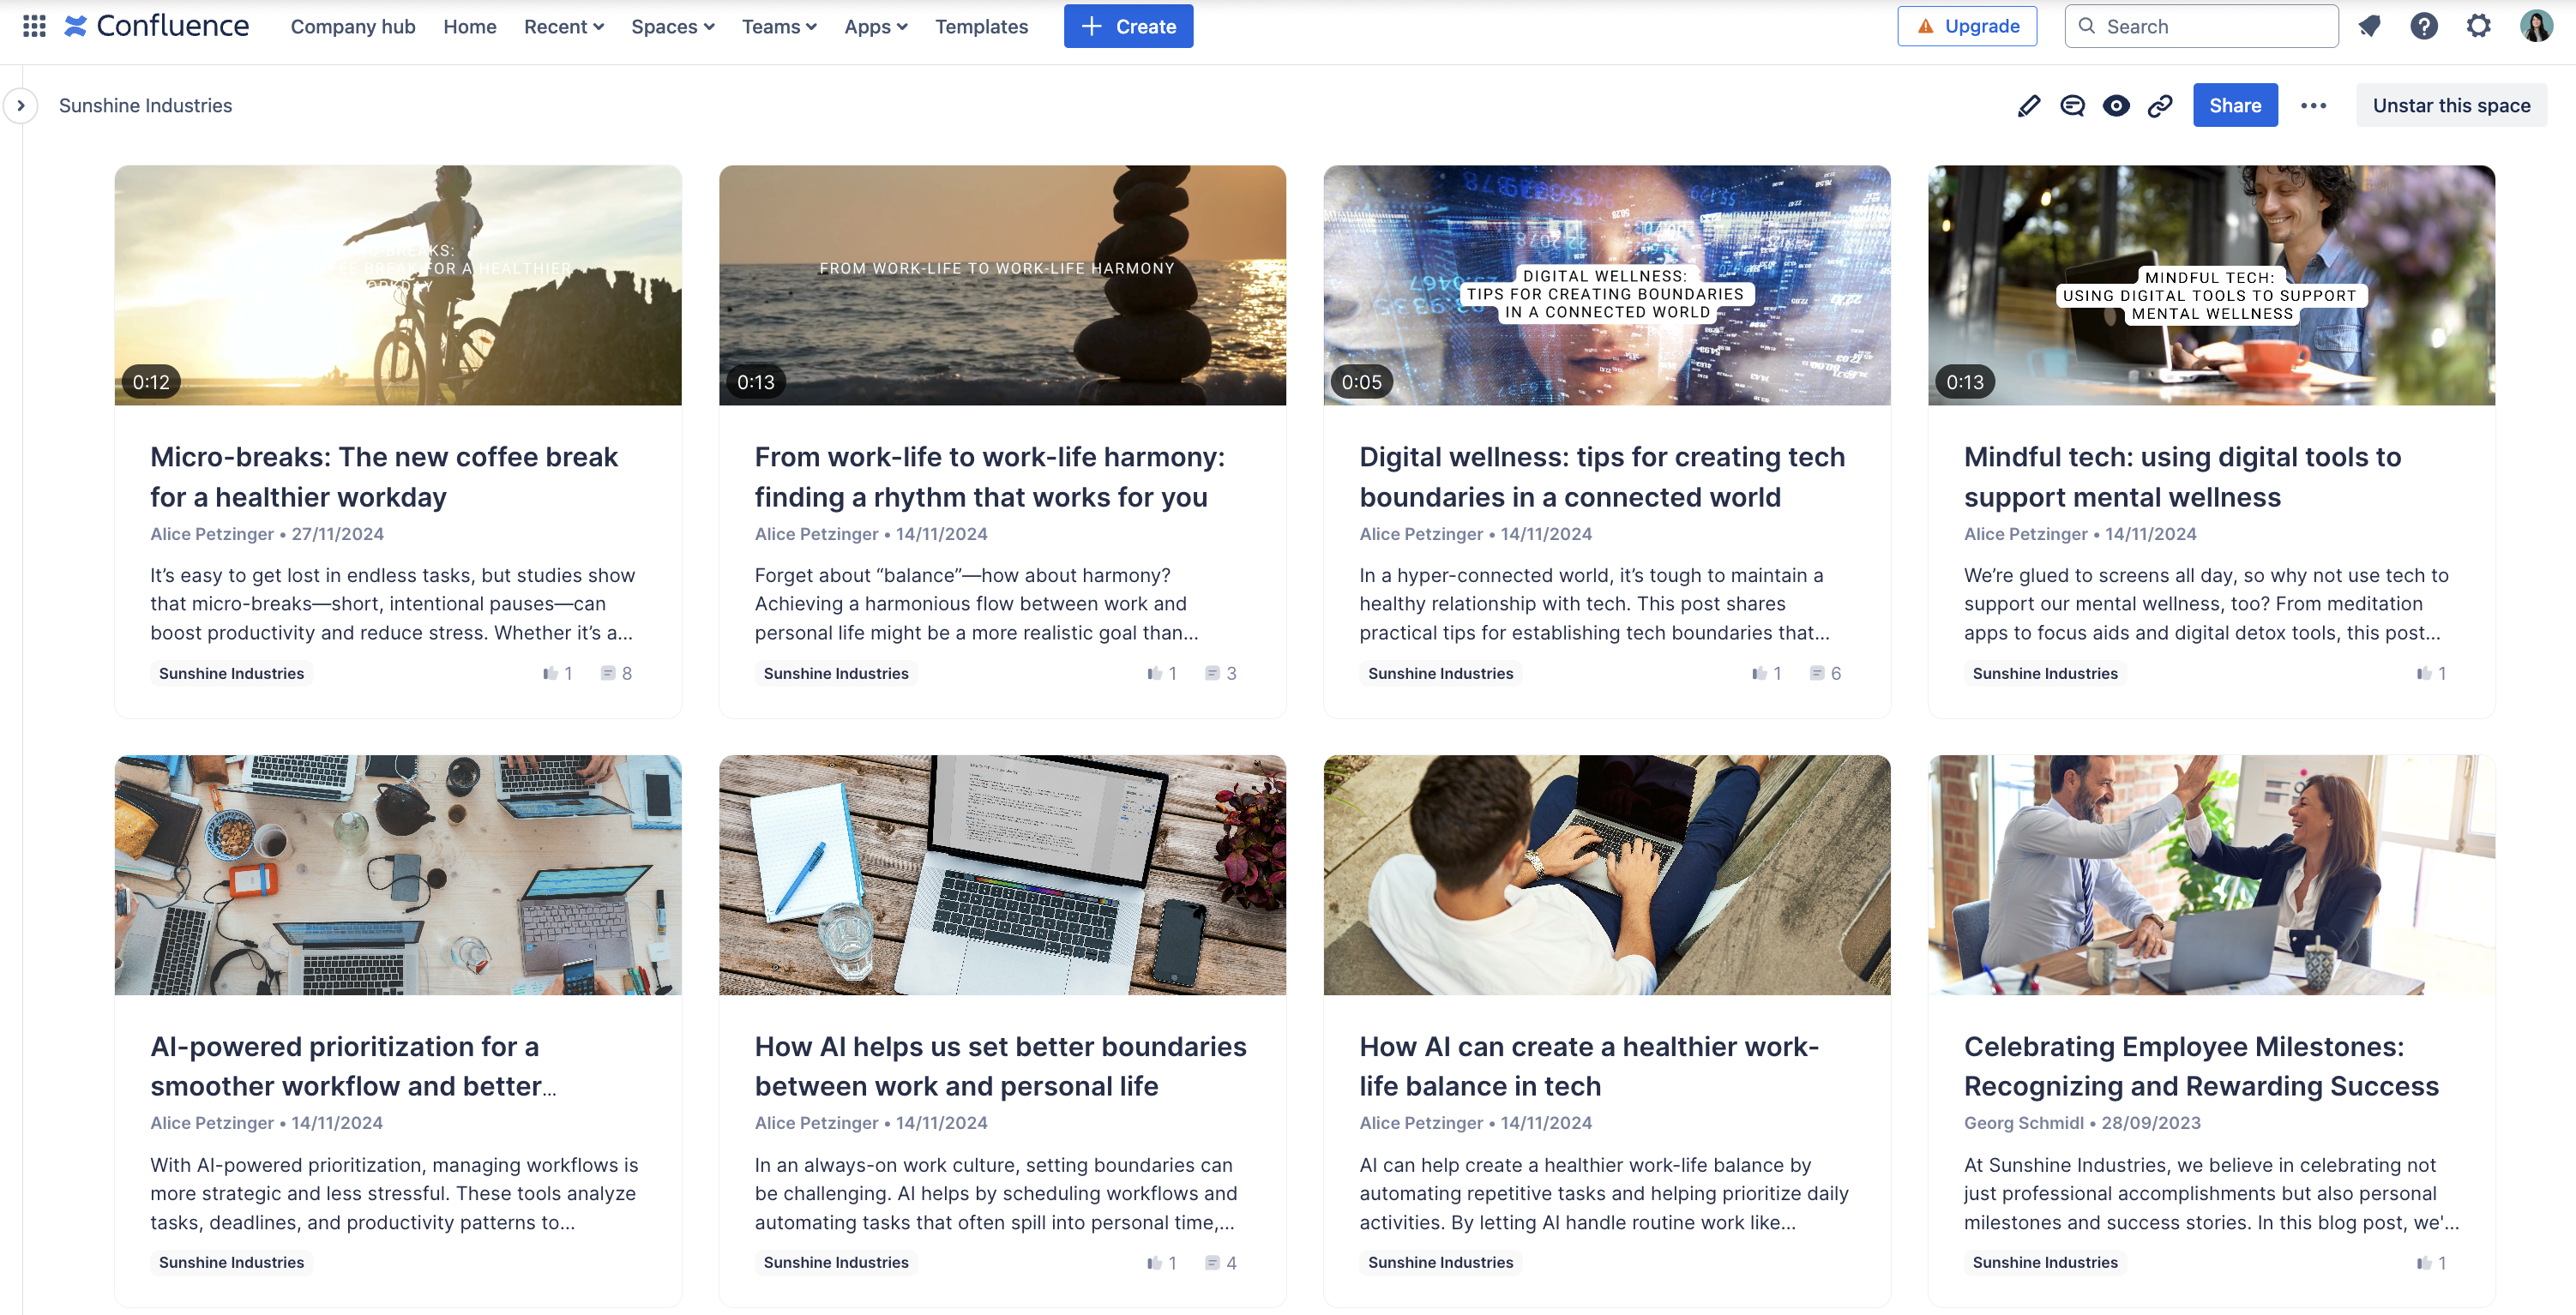Open the app switcher grid icon
The image size is (2576, 1315).
(x=34, y=26)
